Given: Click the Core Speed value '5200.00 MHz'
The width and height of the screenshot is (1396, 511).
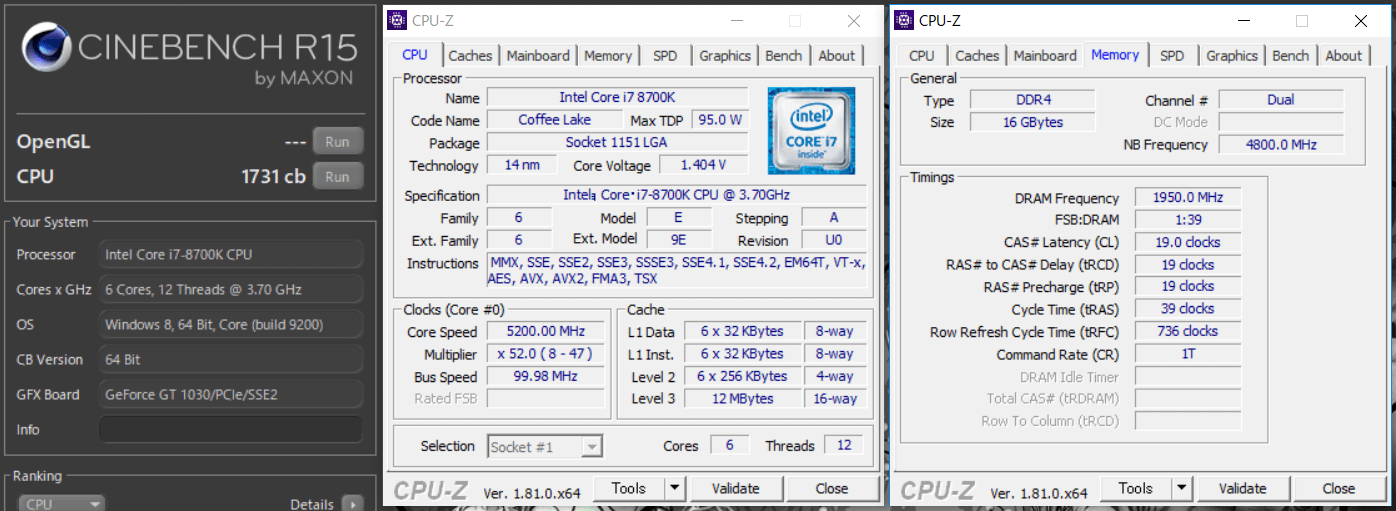Looking at the screenshot, I should coord(546,331).
